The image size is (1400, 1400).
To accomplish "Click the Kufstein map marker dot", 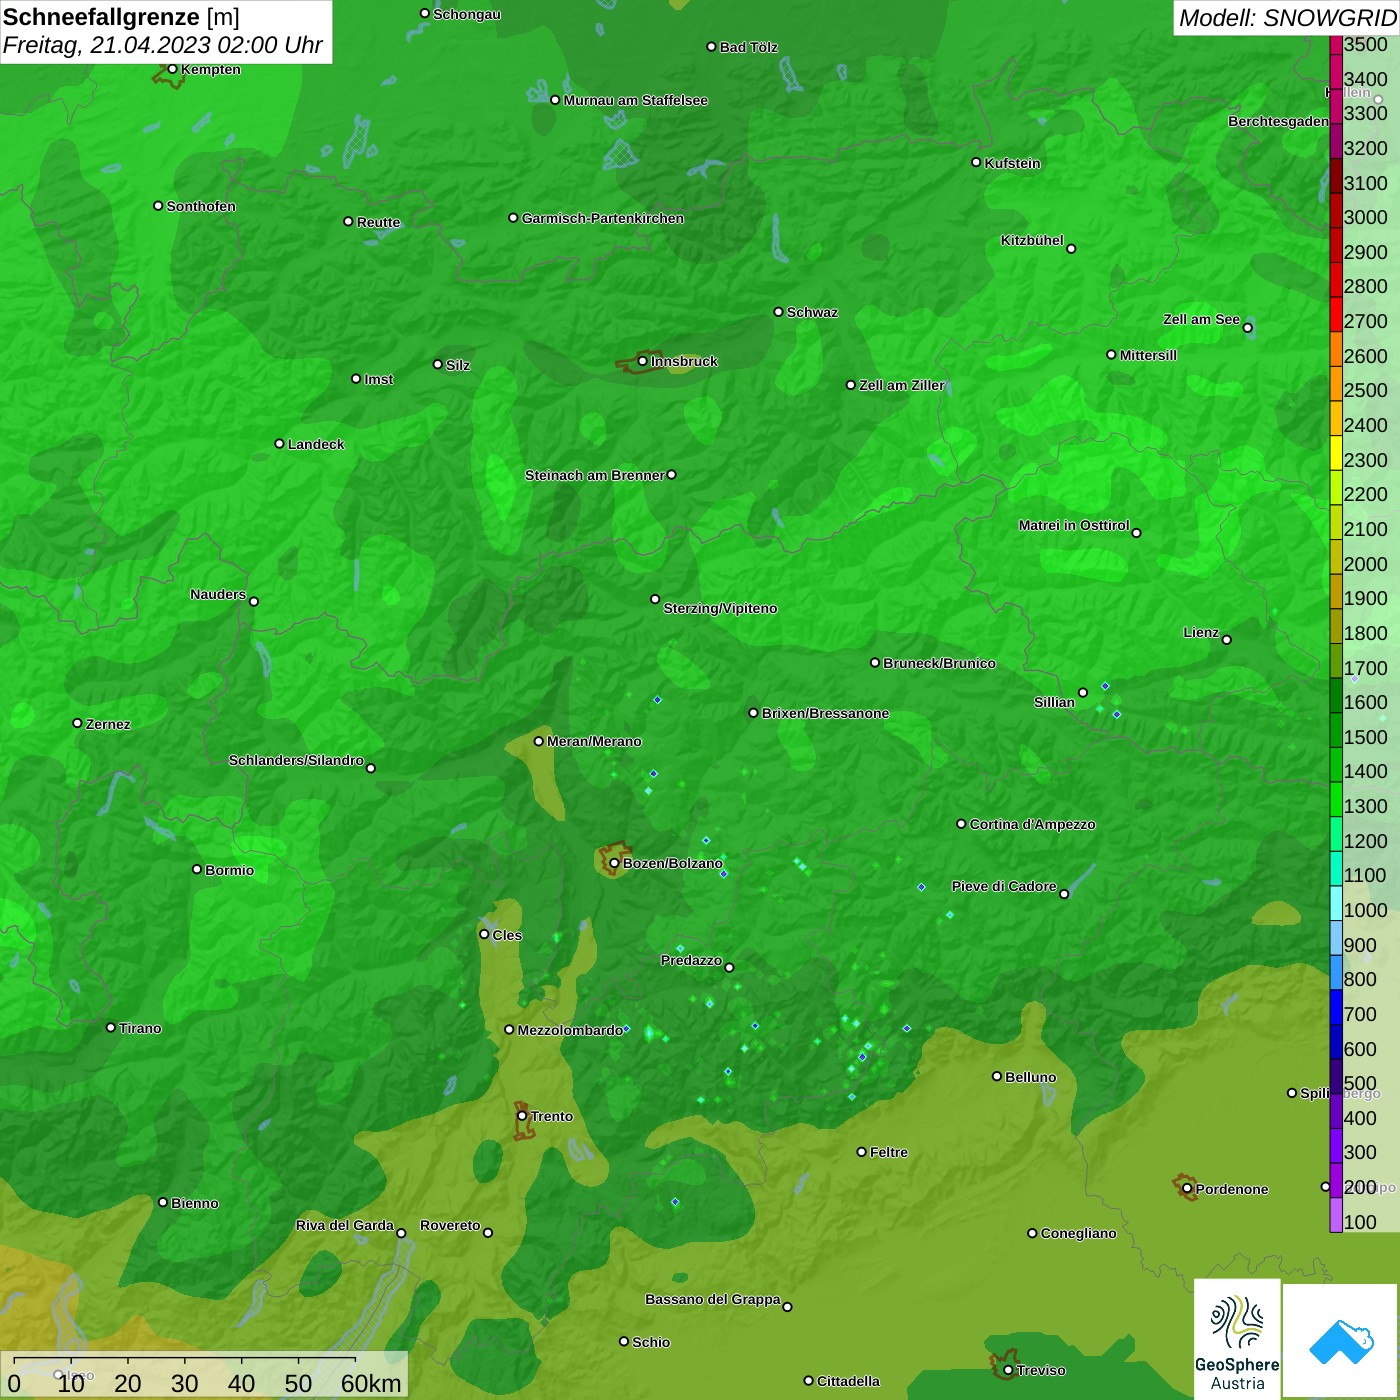I will (x=976, y=162).
